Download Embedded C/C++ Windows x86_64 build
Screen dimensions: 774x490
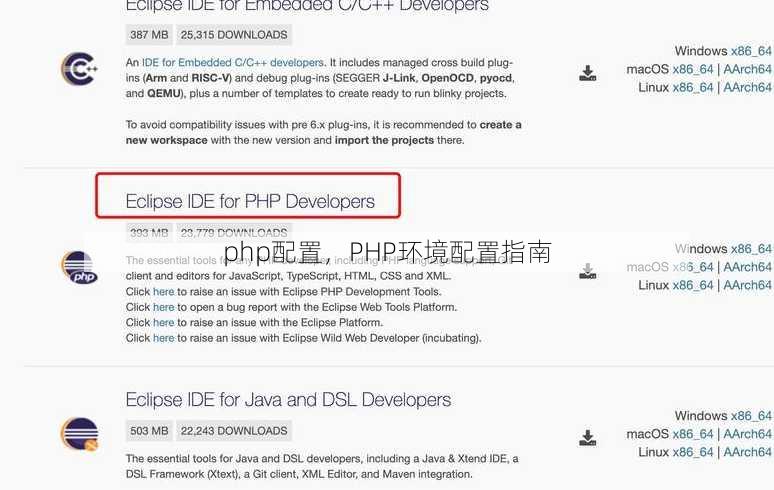(751, 51)
